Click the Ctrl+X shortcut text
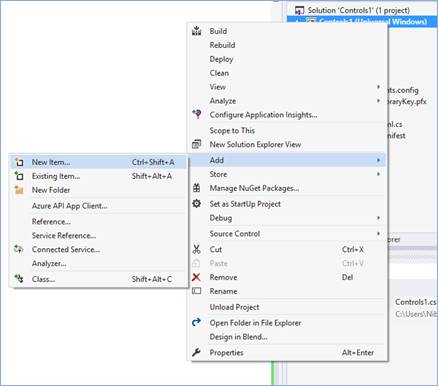The width and height of the screenshot is (438, 386). point(353,249)
